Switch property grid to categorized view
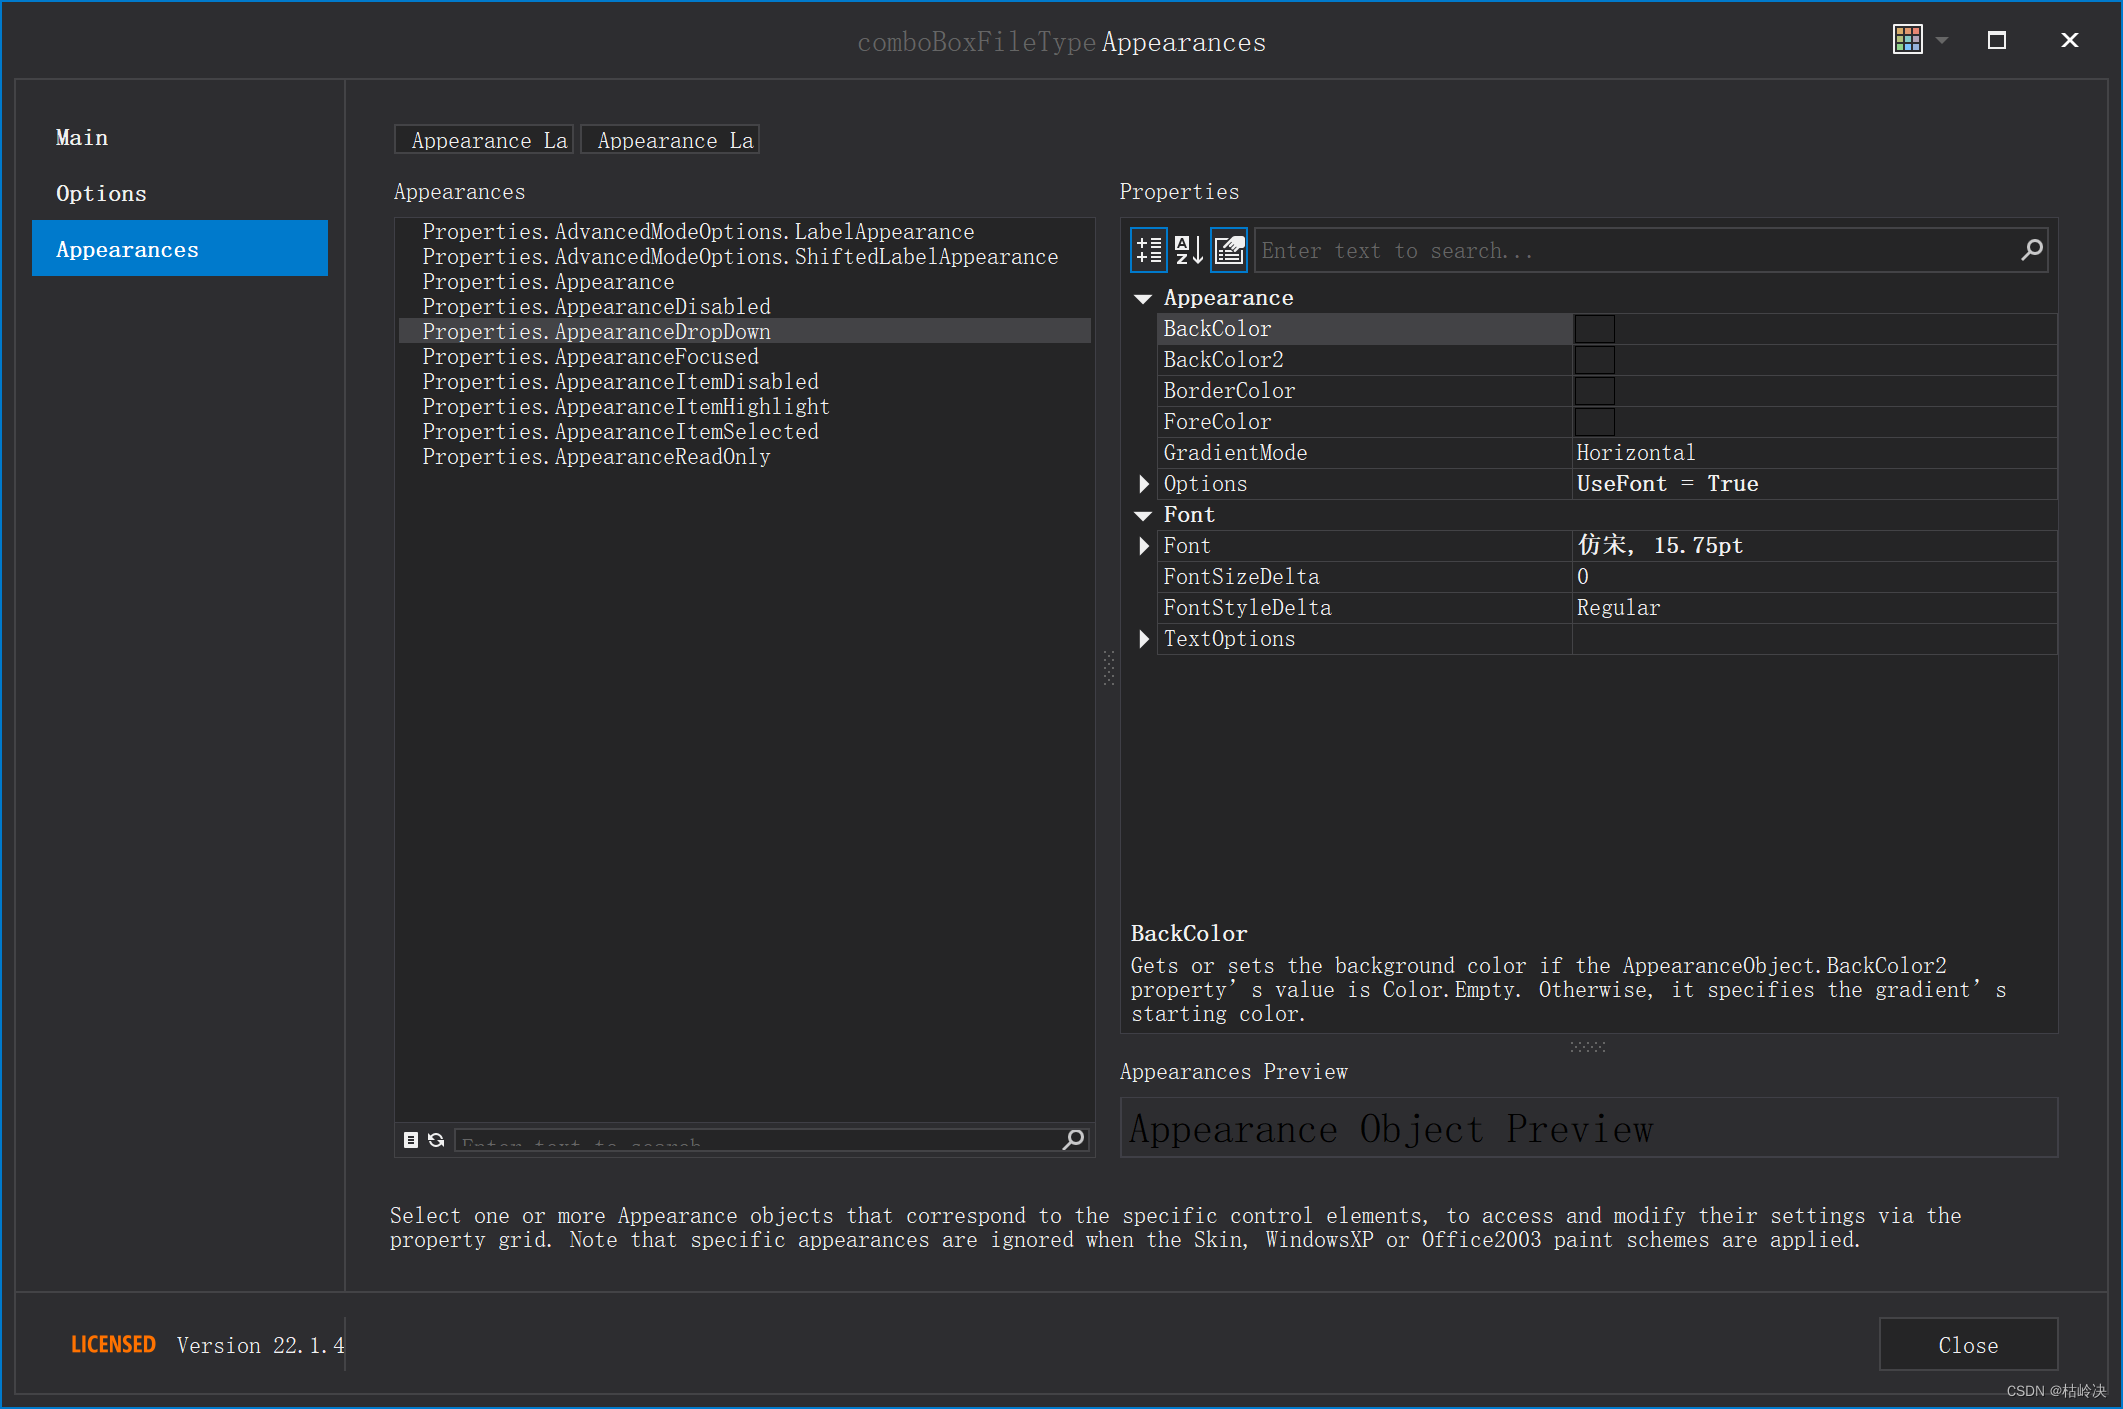The height and width of the screenshot is (1409, 2123). [1149, 250]
